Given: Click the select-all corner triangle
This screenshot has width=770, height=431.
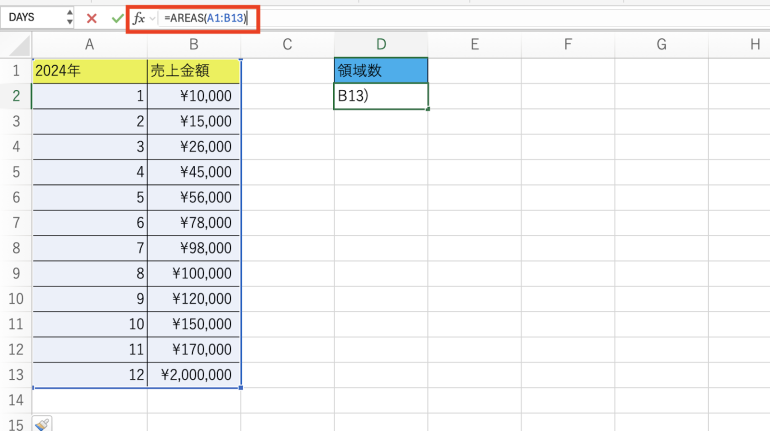Looking at the screenshot, I should click(x=20, y=47).
